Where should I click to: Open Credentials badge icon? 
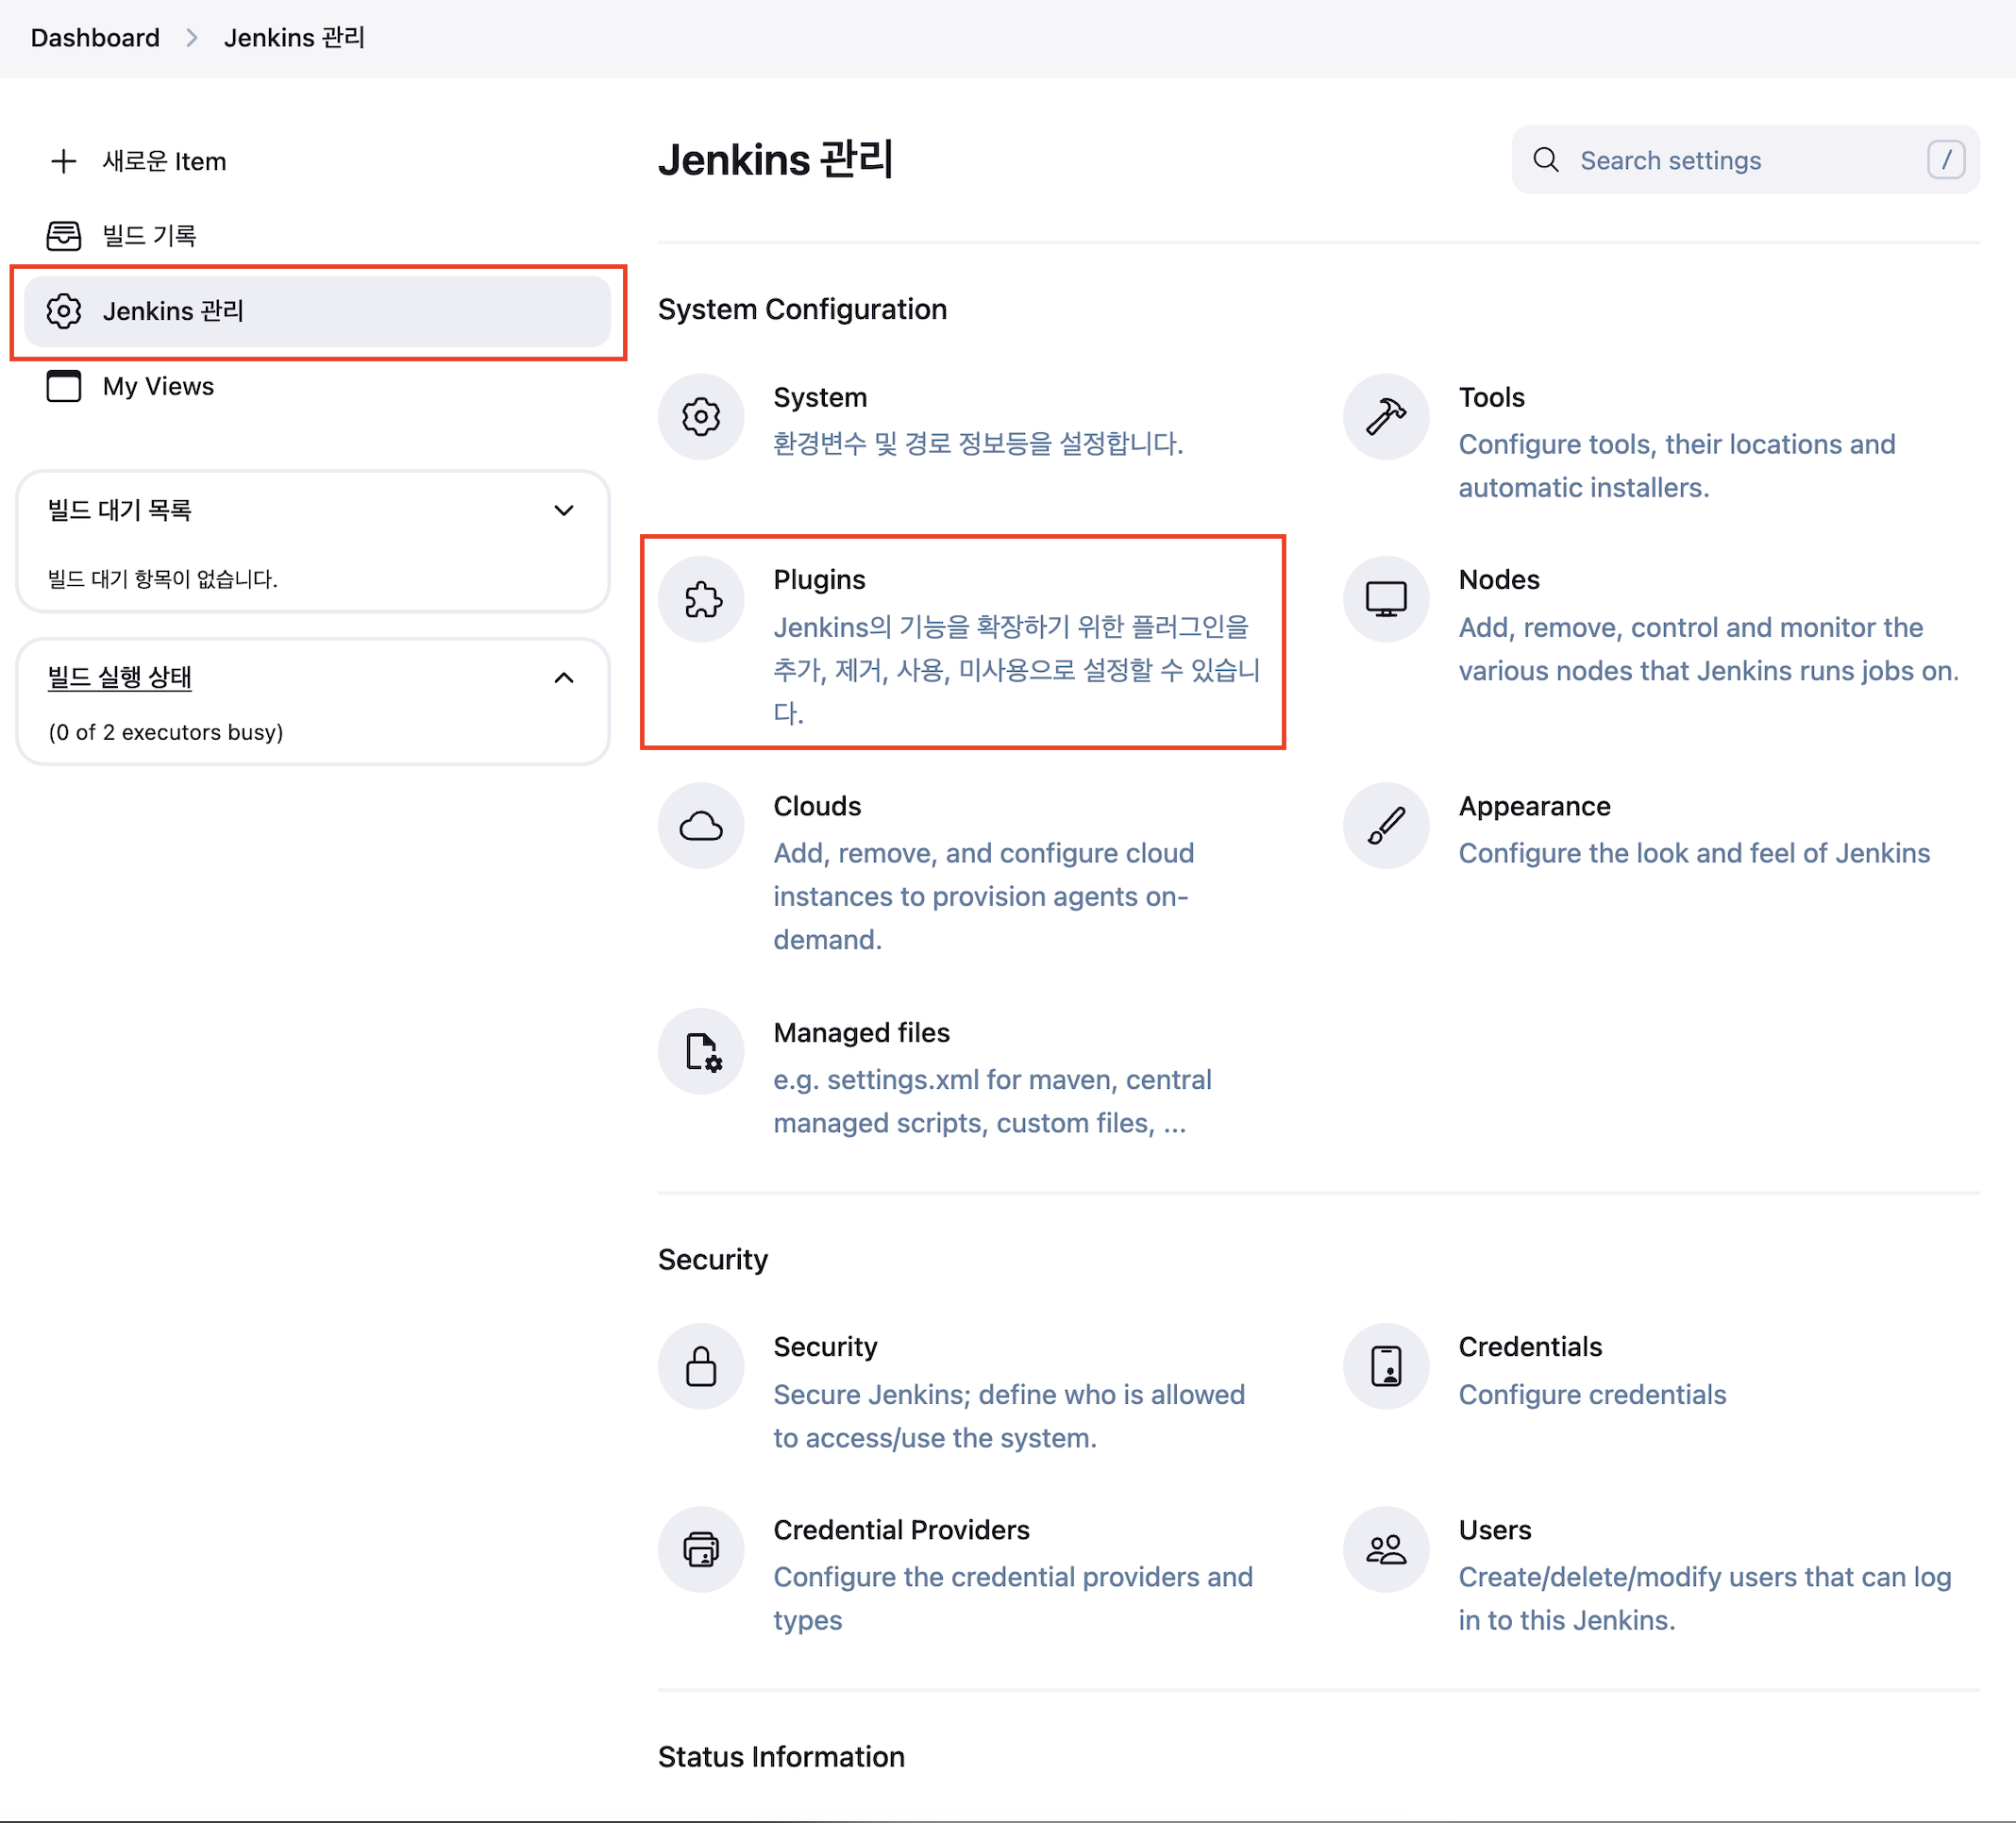[x=1385, y=1366]
